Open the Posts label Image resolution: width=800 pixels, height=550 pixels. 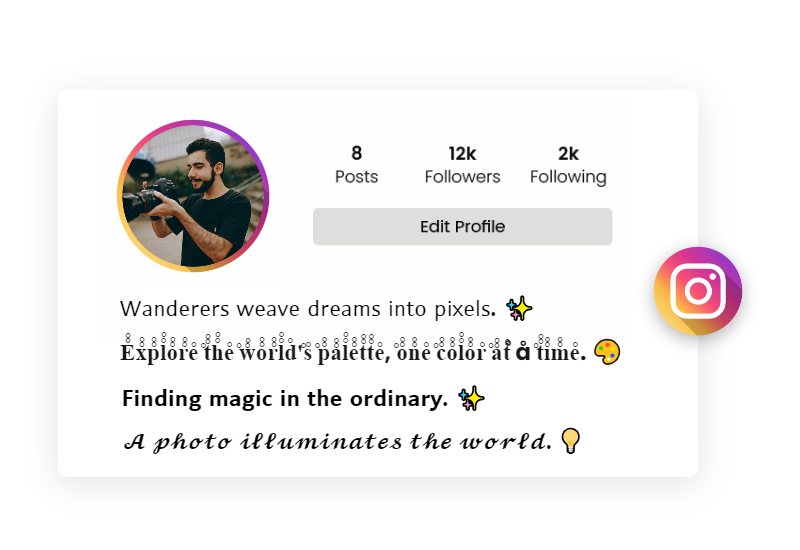[x=356, y=177]
